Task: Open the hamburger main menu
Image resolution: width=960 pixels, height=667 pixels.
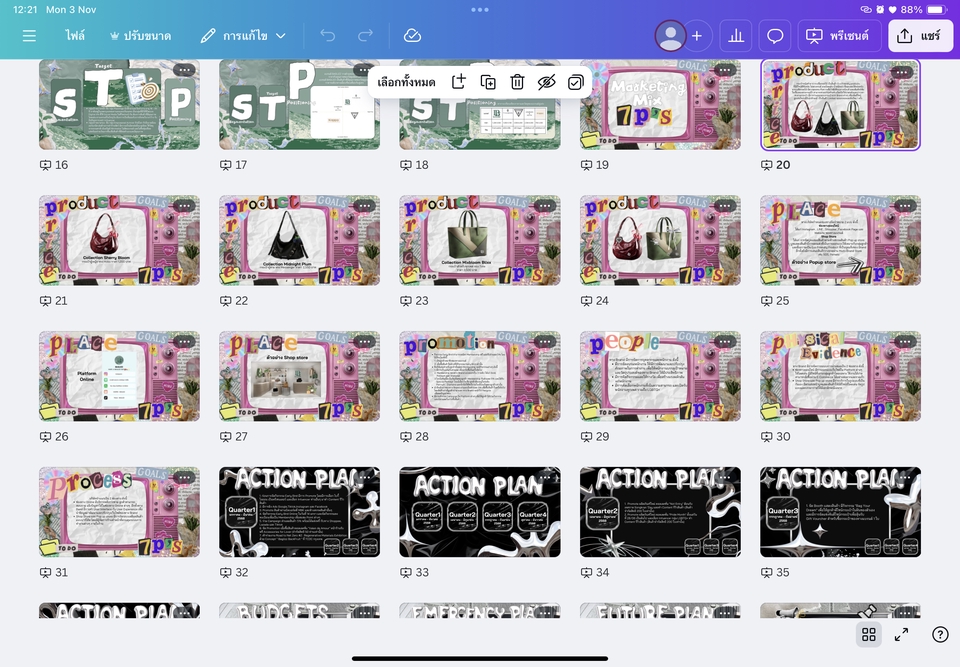Action: point(29,36)
